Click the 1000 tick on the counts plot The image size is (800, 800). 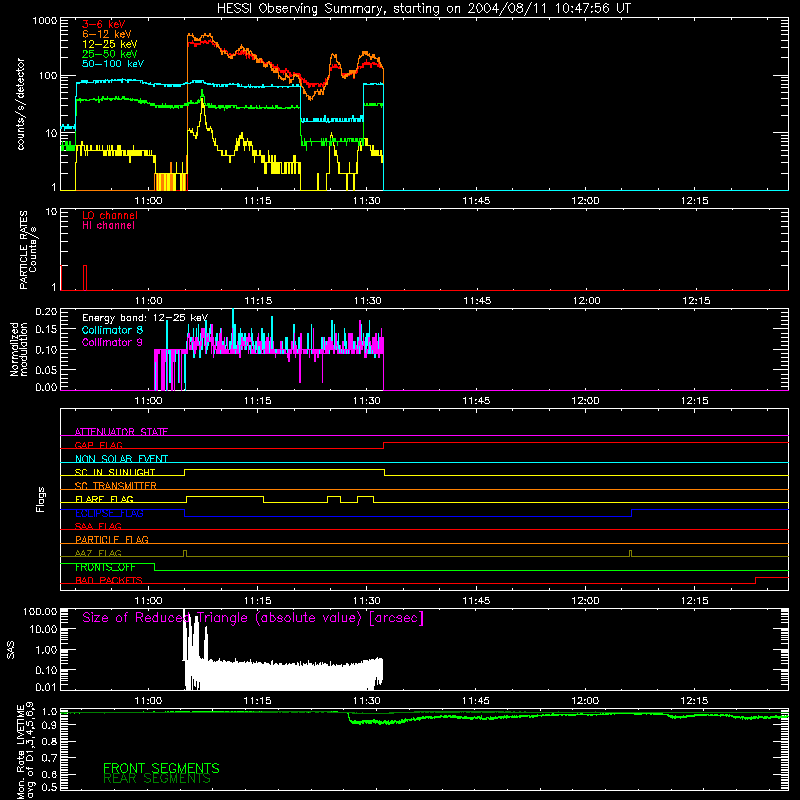tap(44, 21)
